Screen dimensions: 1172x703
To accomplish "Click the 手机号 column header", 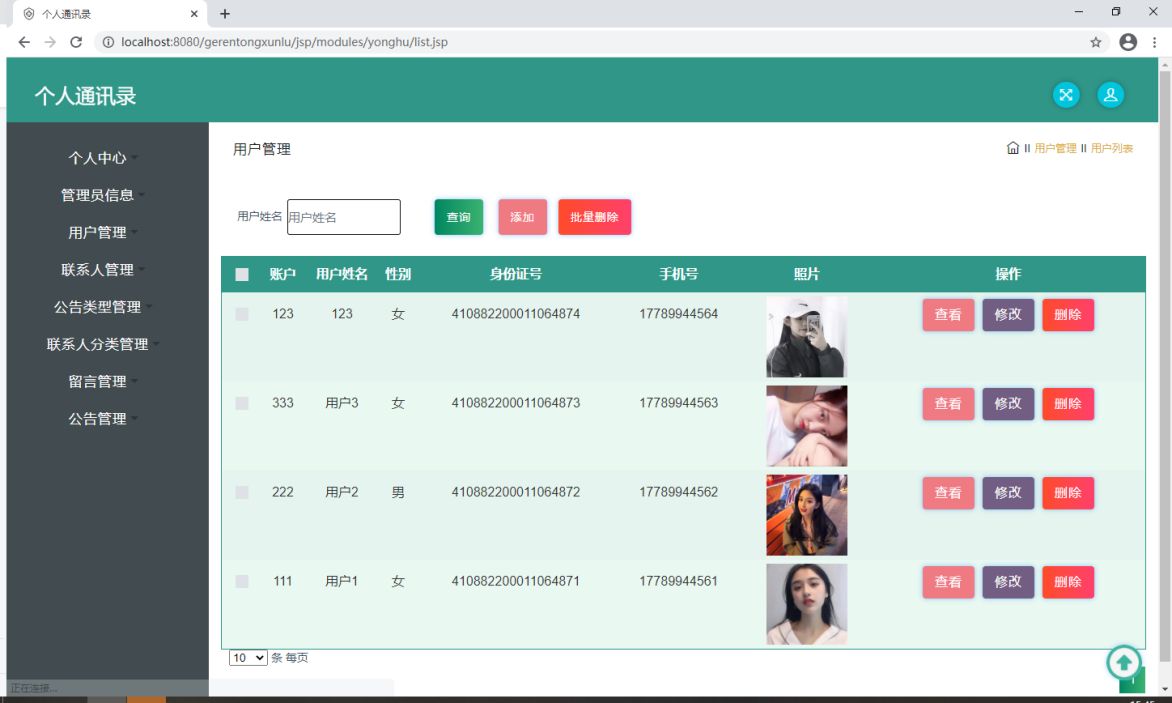I will pyautogui.click(x=679, y=274).
